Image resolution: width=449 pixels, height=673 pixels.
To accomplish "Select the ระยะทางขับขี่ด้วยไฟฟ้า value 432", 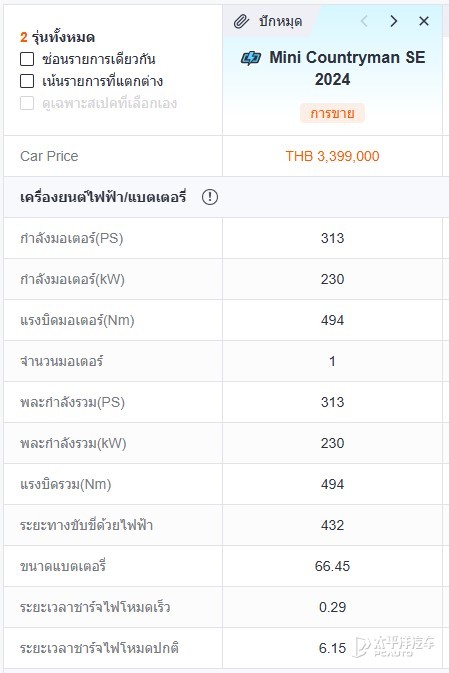I will click(332, 525).
